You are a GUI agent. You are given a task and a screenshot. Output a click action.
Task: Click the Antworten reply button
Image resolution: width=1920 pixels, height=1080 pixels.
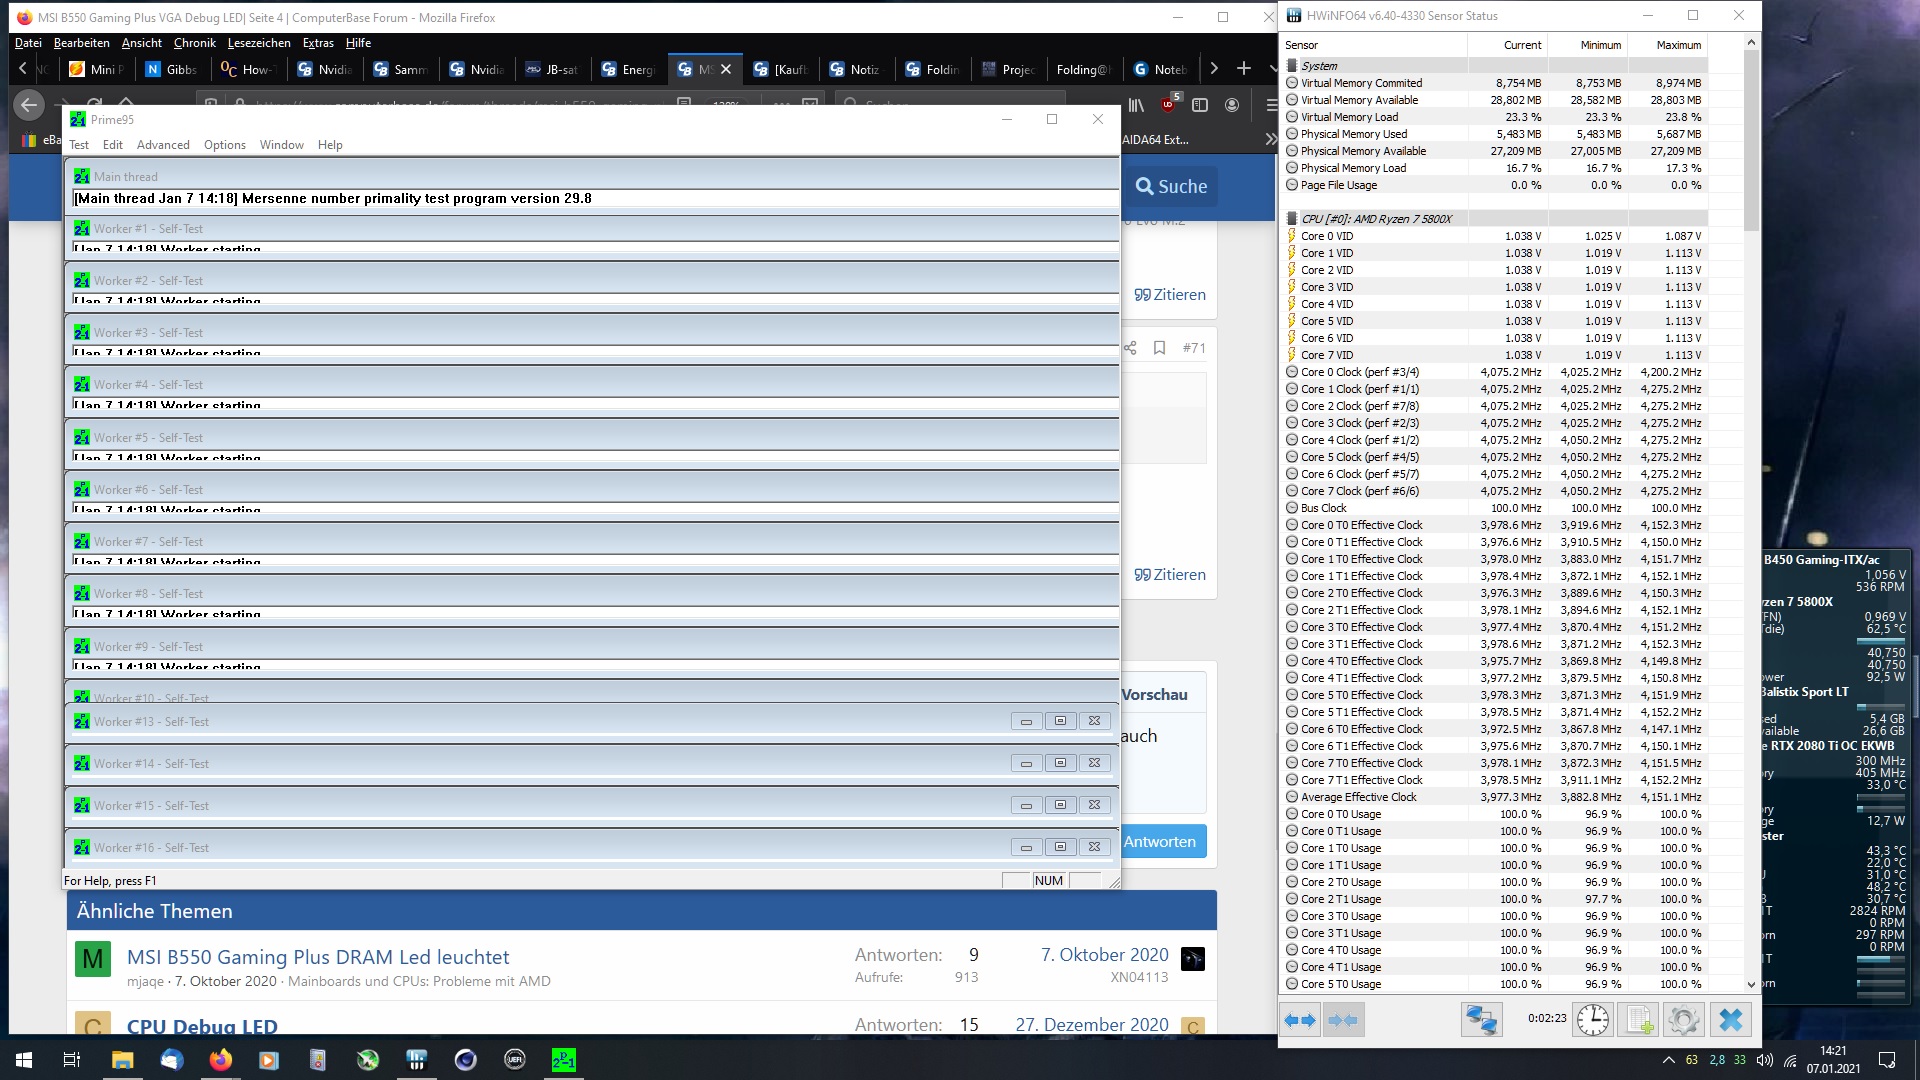[1160, 841]
